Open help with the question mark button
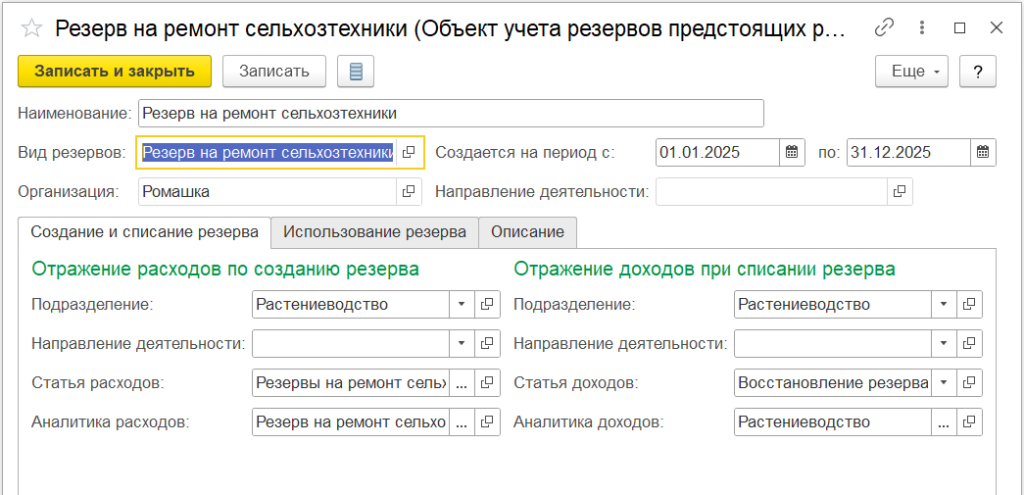 point(978,71)
